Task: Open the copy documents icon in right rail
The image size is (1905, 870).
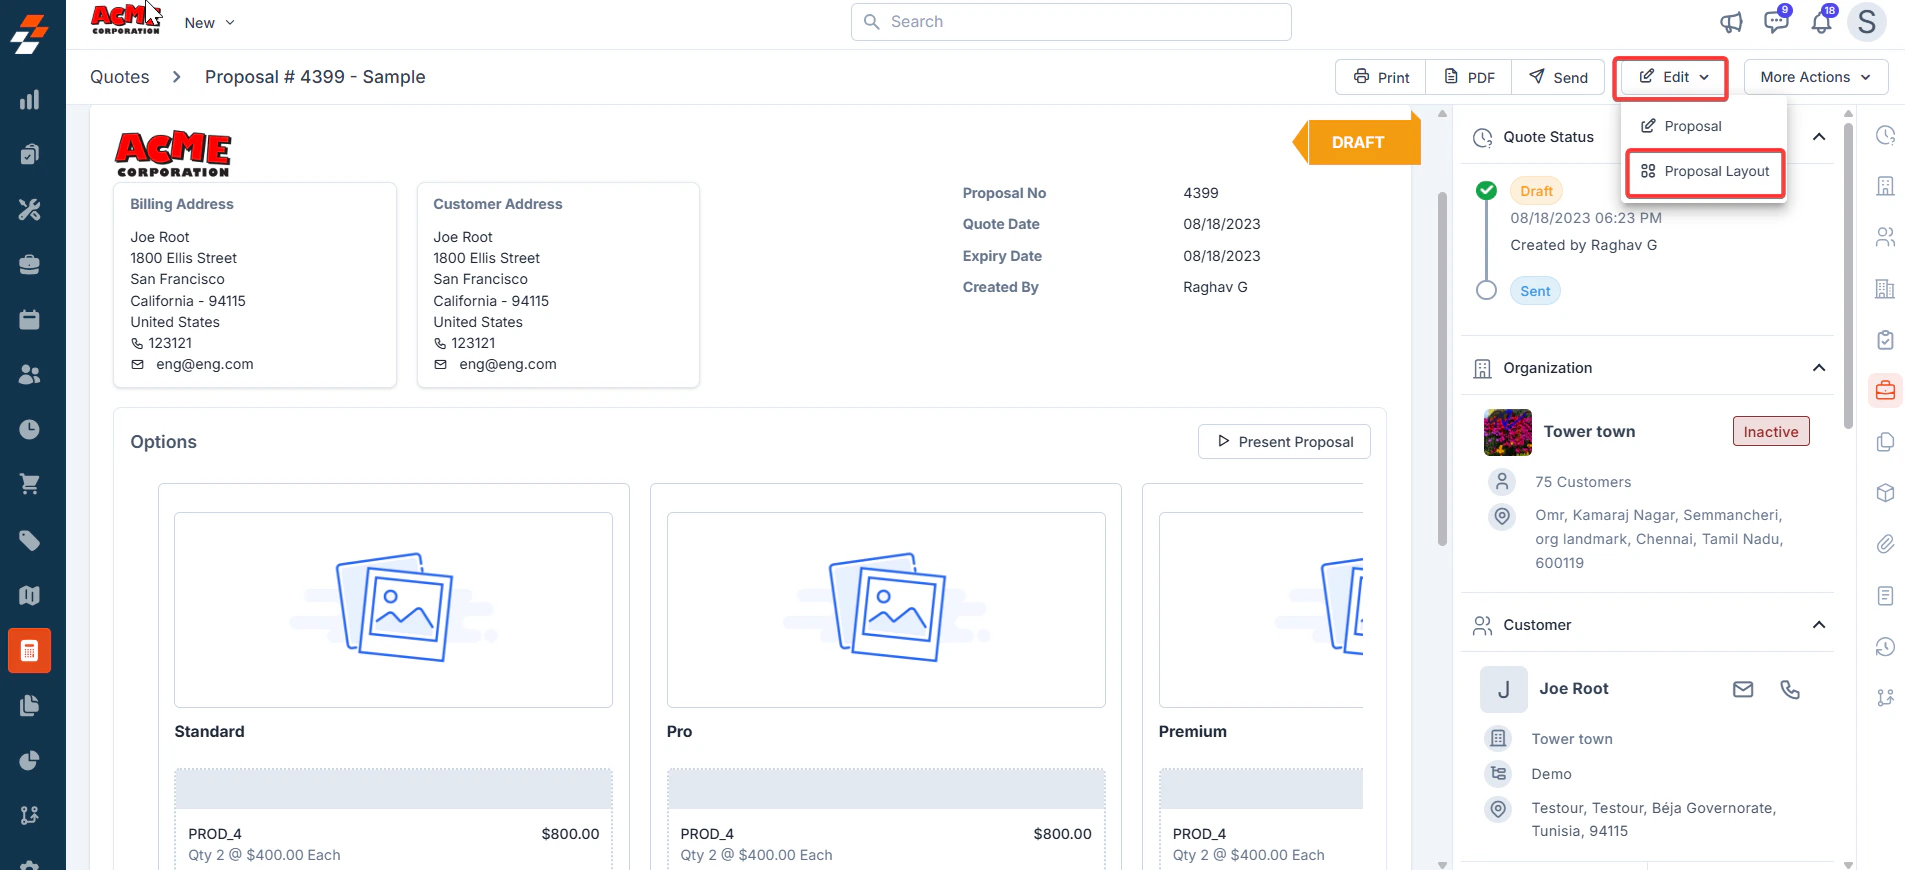Action: coord(1885,442)
